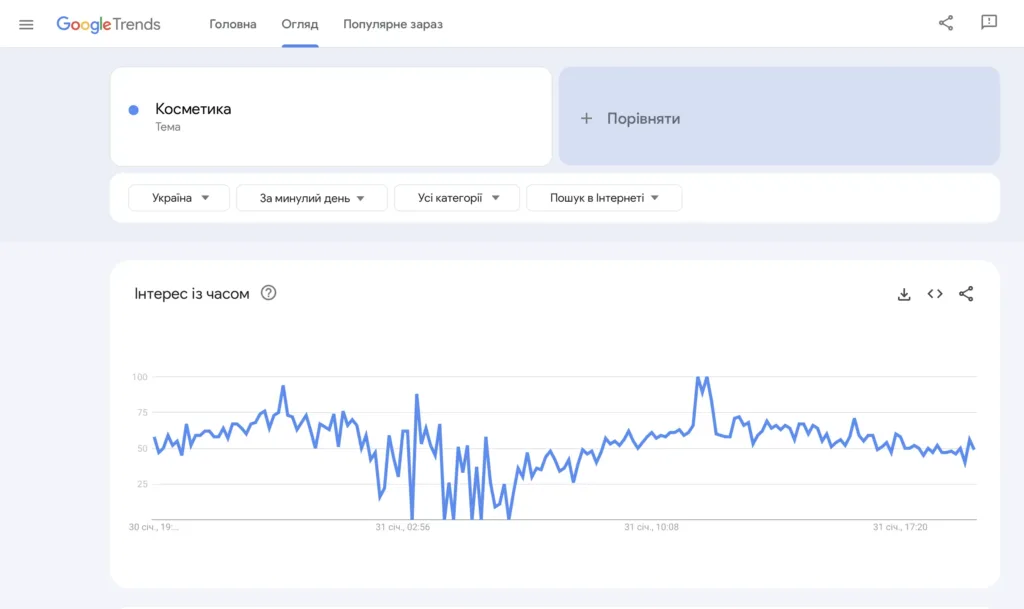Switch to the Головна tab
Image resolution: width=1024 pixels, height=609 pixels.
[x=232, y=24]
